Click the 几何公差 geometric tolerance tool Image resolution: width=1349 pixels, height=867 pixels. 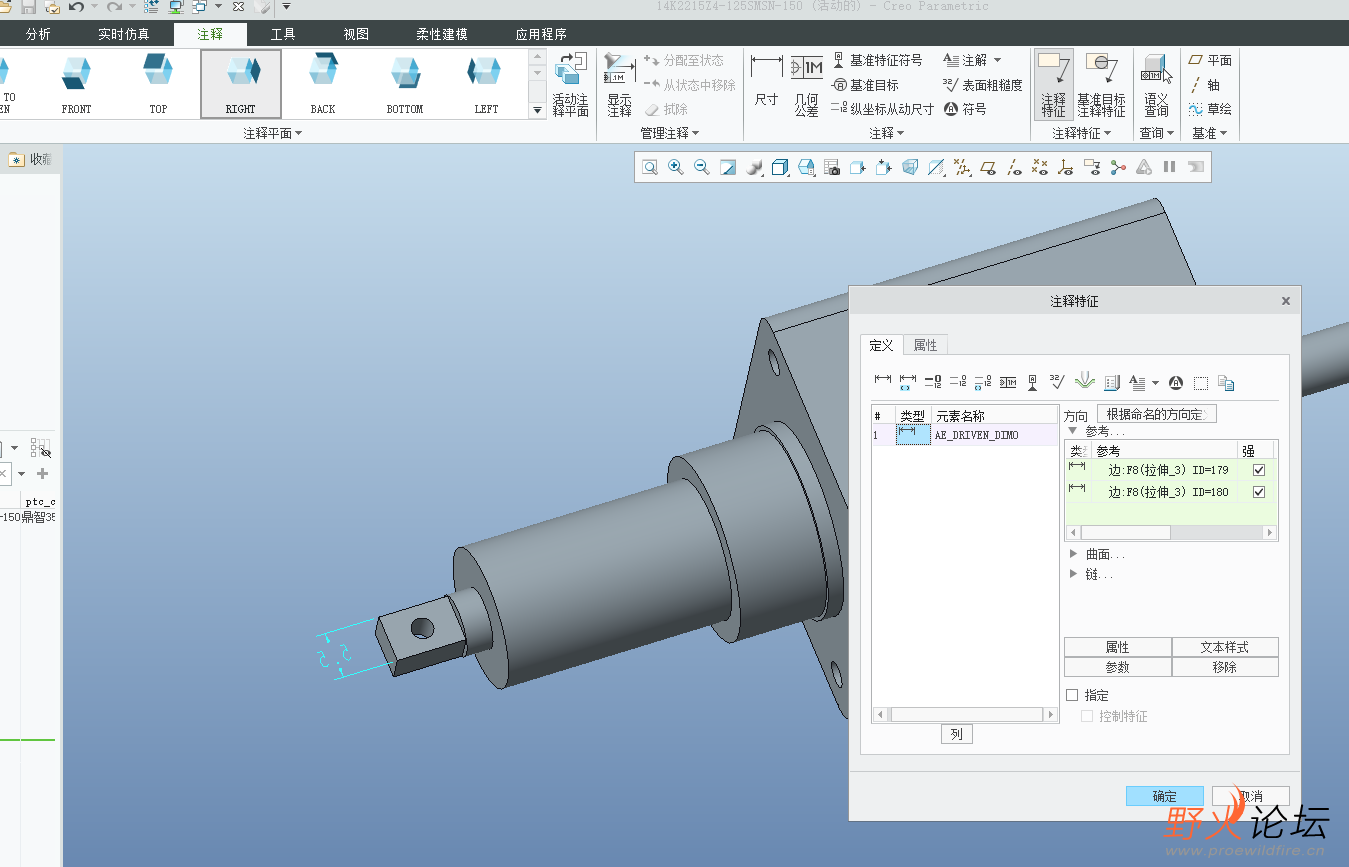807,84
